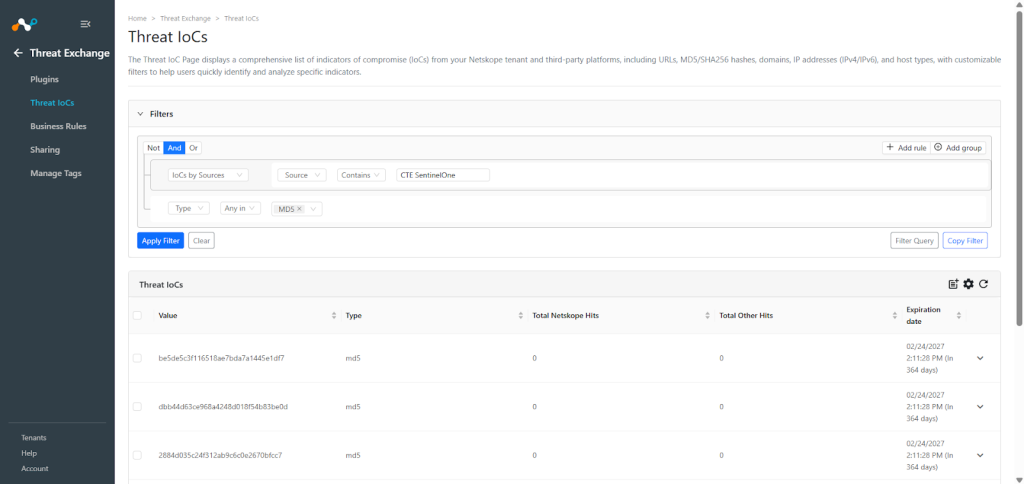Open Tenants in the sidebar footer

click(x=34, y=438)
